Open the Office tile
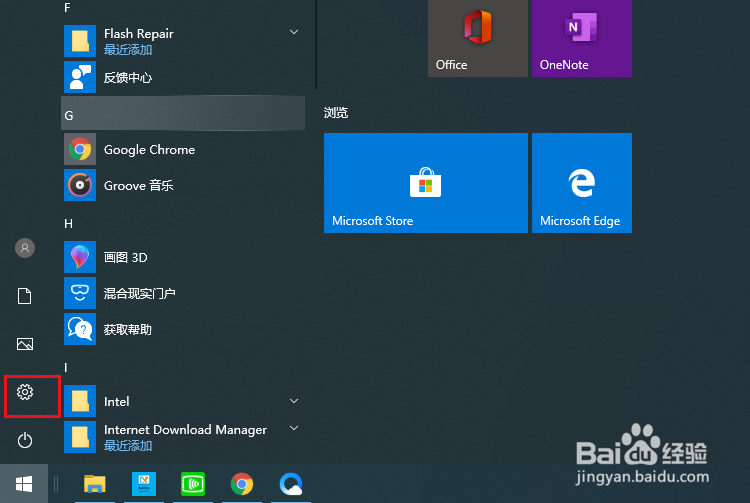Image resolution: width=750 pixels, height=503 pixels. tap(478, 38)
